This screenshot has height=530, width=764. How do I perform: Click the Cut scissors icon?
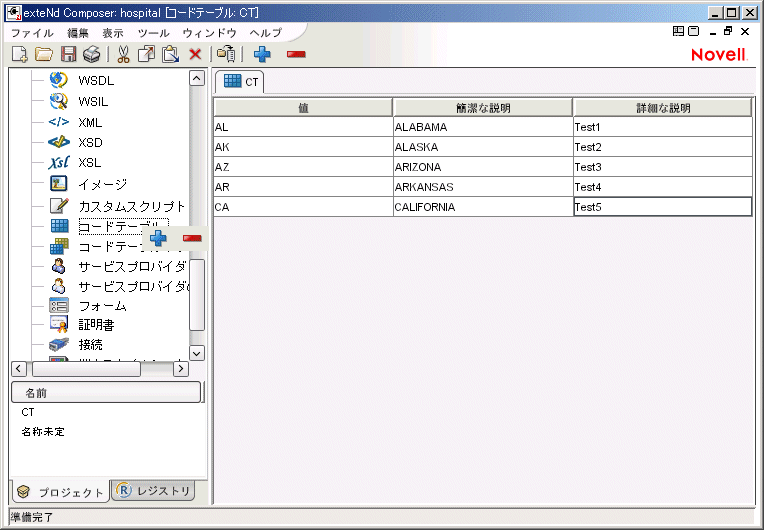[x=124, y=54]
